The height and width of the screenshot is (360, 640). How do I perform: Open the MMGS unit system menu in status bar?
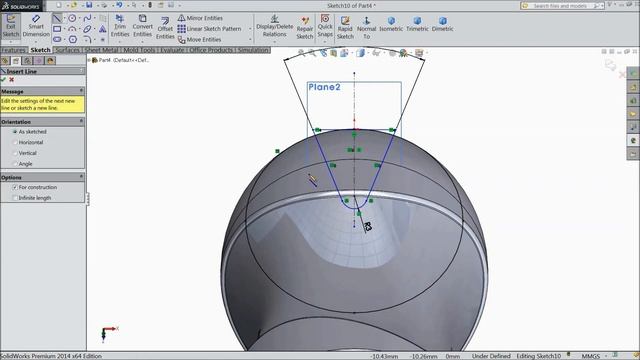591,356
